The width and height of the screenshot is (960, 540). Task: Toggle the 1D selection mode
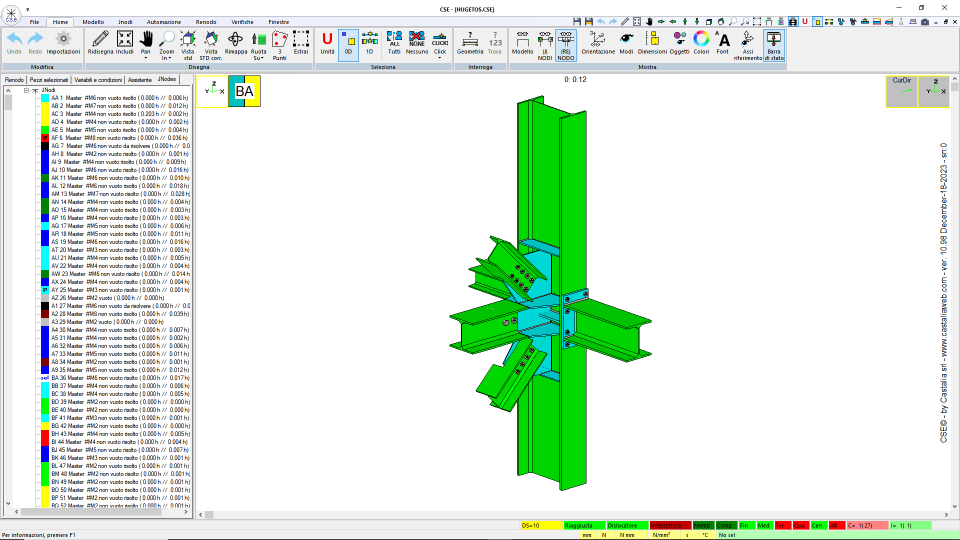(x=370, y=43)
